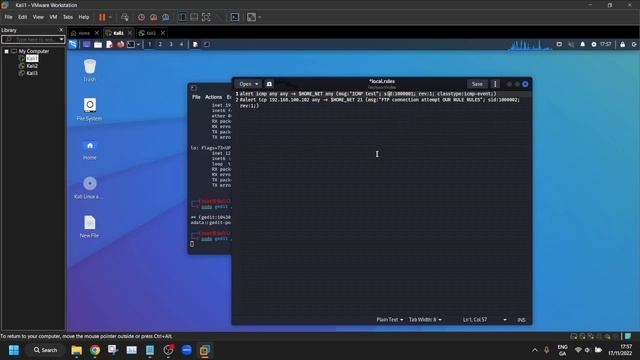Open the VMware Tabs menu
Screen dimensions: 640x360
(x=68, y=17)
